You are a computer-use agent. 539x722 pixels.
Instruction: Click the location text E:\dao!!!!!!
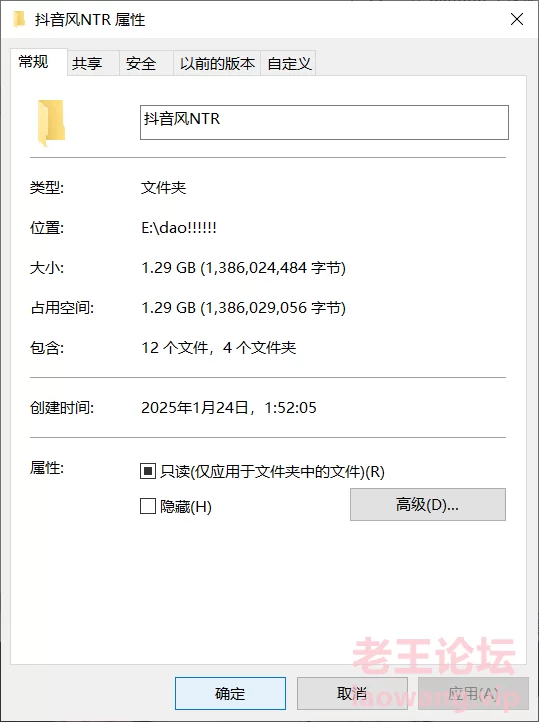[x=179, y=227]
